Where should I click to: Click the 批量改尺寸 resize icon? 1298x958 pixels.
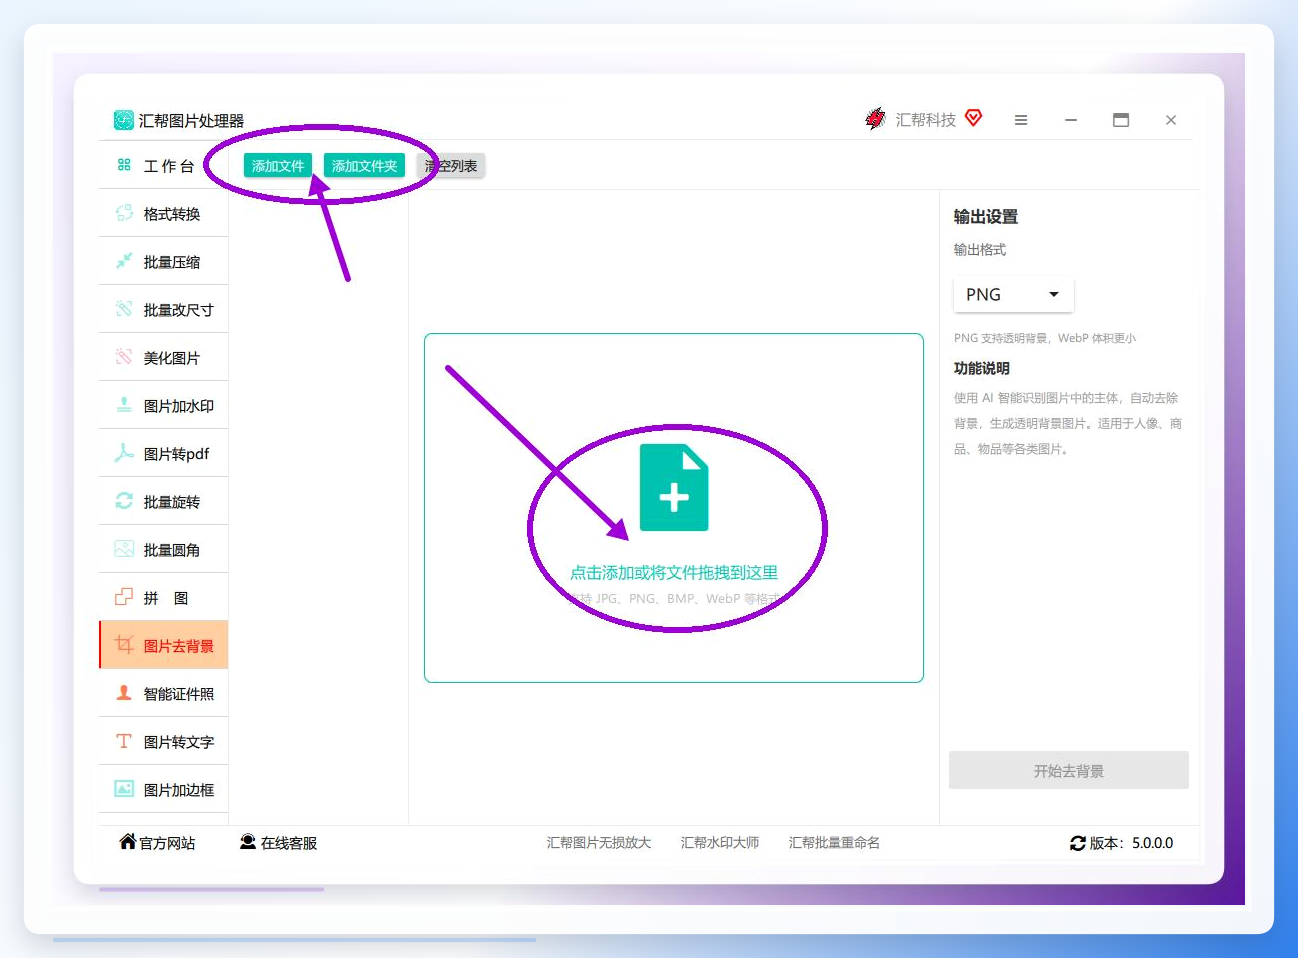click(124, 309)
